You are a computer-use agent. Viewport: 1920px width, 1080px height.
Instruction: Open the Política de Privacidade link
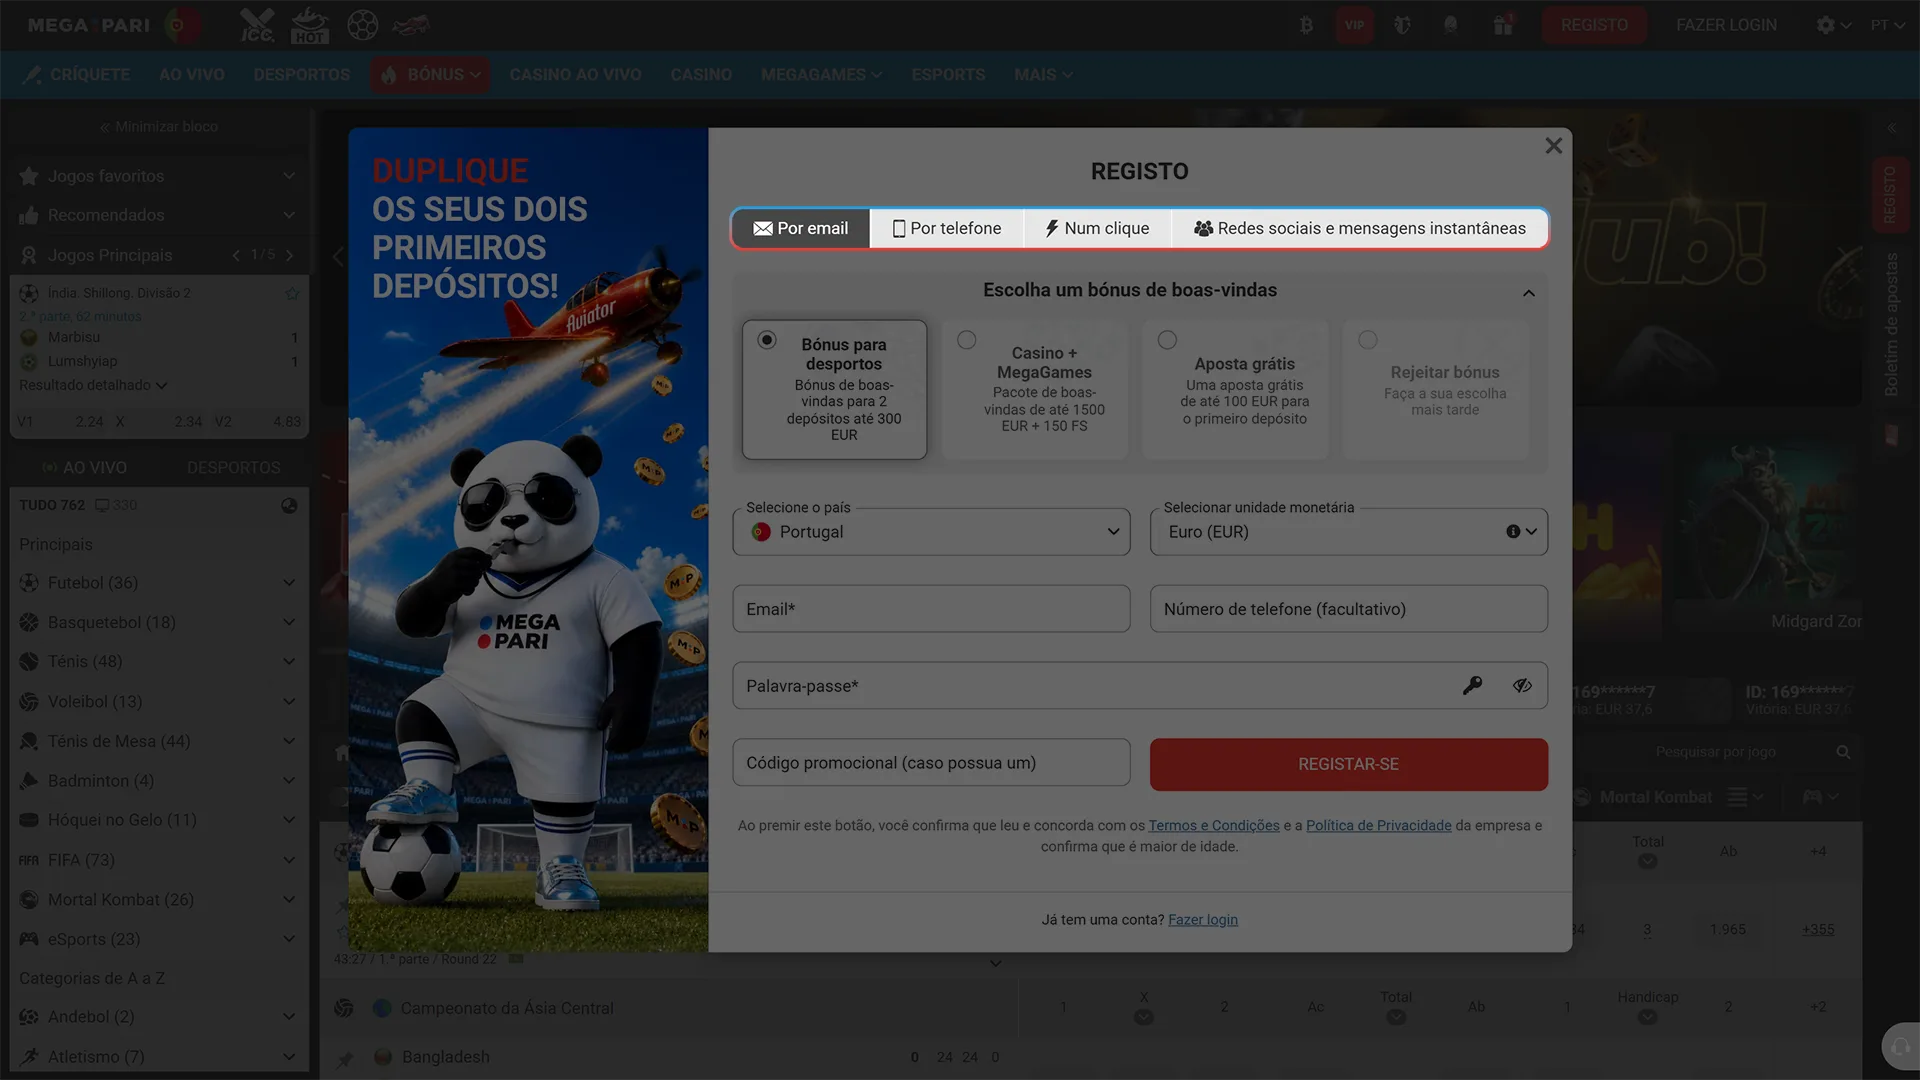coord(1379,826)
